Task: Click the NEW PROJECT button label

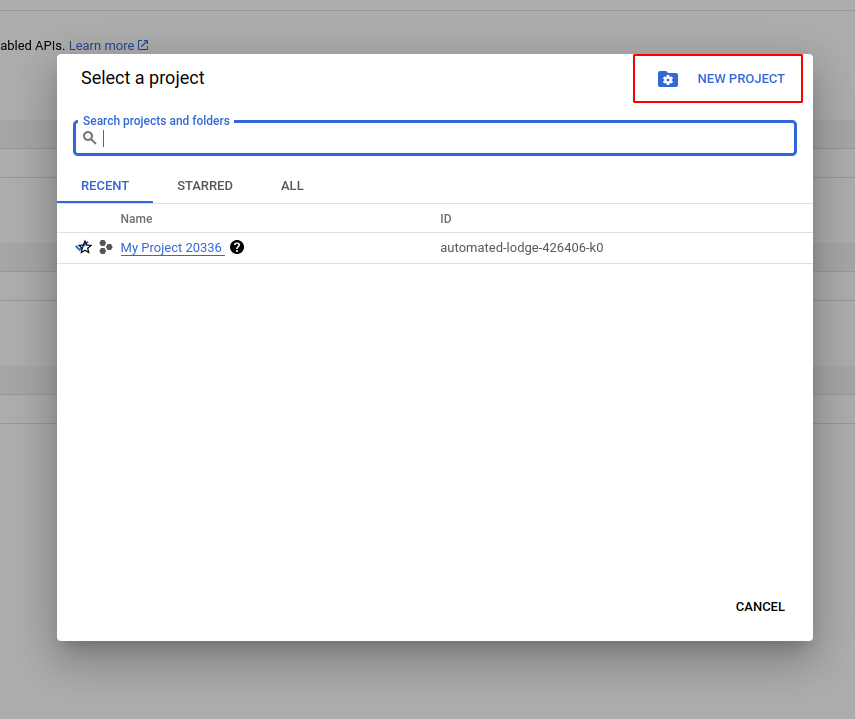Action: coord(741,79)
